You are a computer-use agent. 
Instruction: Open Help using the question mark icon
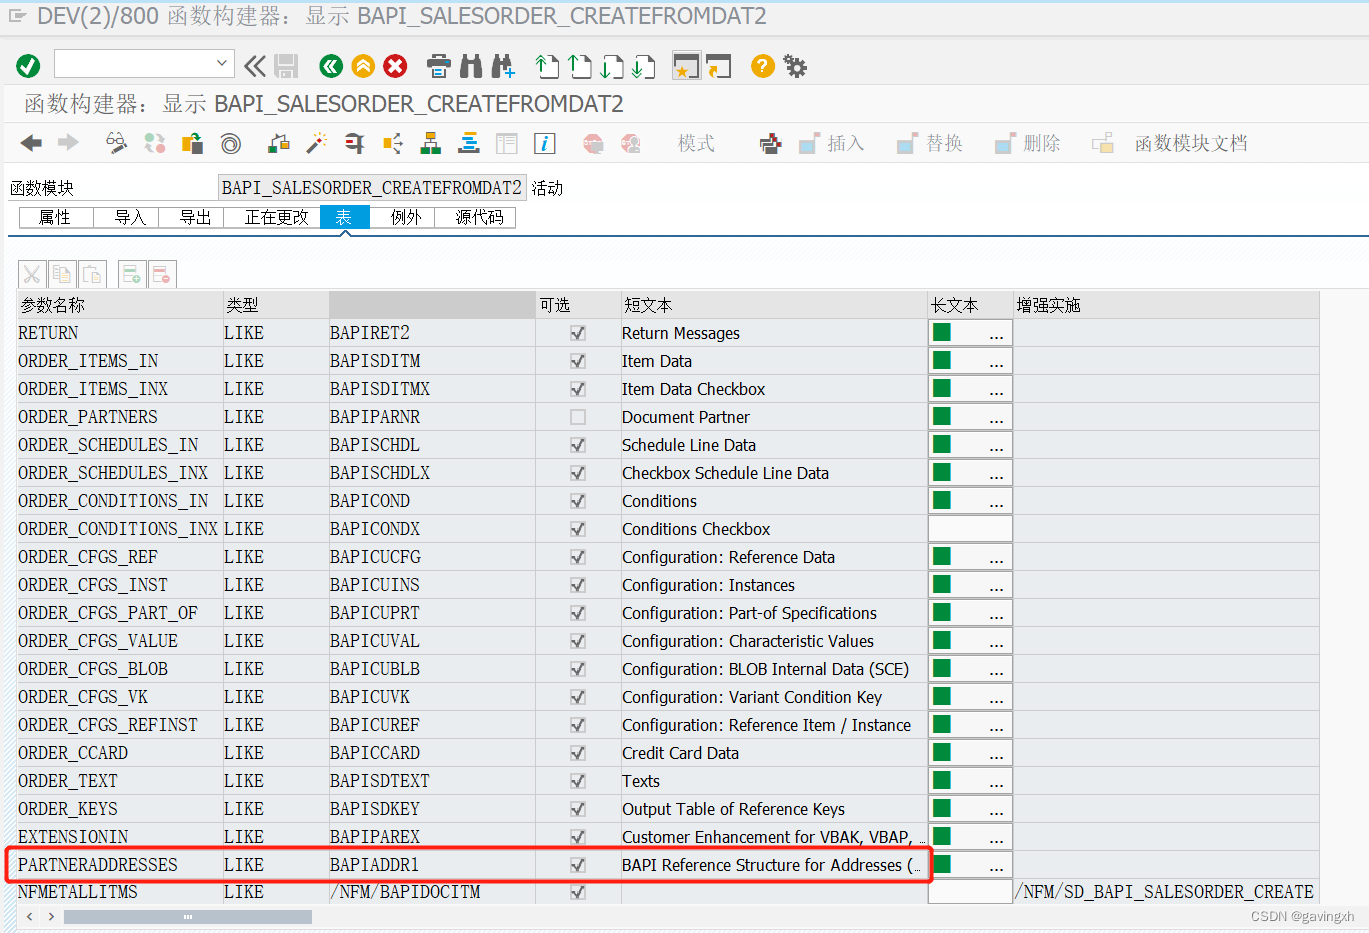click(x=761, y=66)
